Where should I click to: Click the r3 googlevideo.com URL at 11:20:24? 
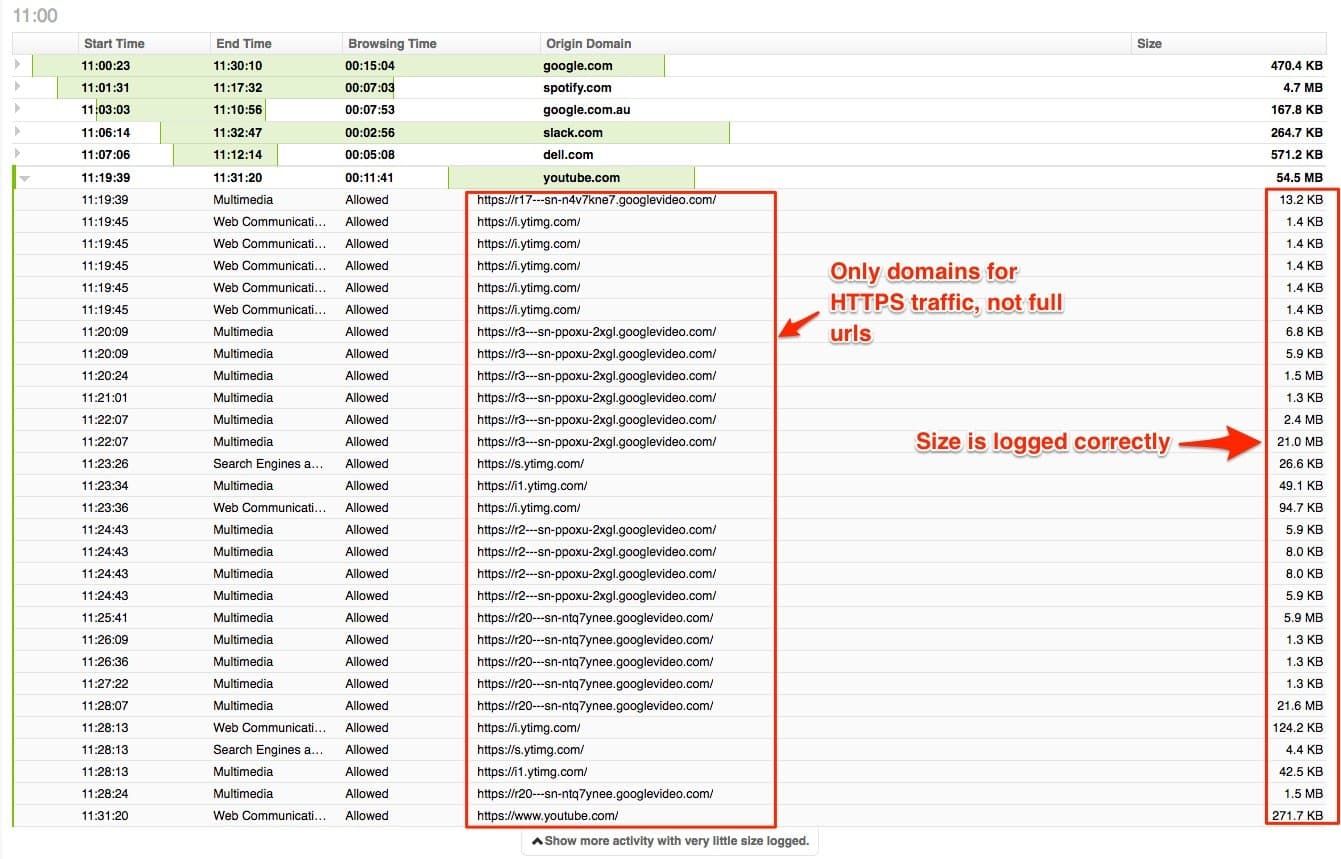coord(596,376)
